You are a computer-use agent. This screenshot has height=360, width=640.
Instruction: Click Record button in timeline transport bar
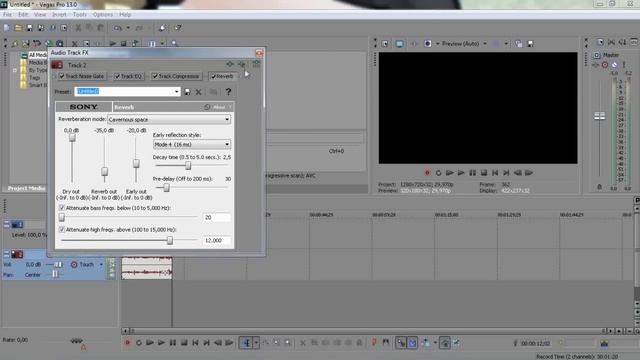pos(127,343)
